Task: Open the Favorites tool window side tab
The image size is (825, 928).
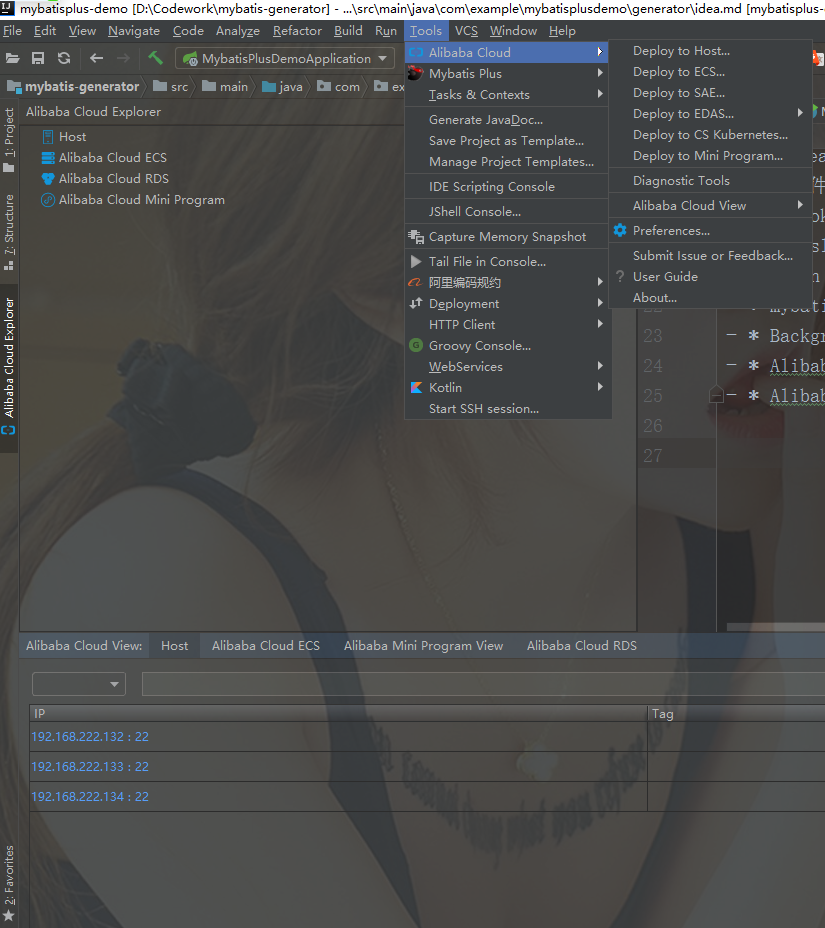Action: (x=9, y=883)
